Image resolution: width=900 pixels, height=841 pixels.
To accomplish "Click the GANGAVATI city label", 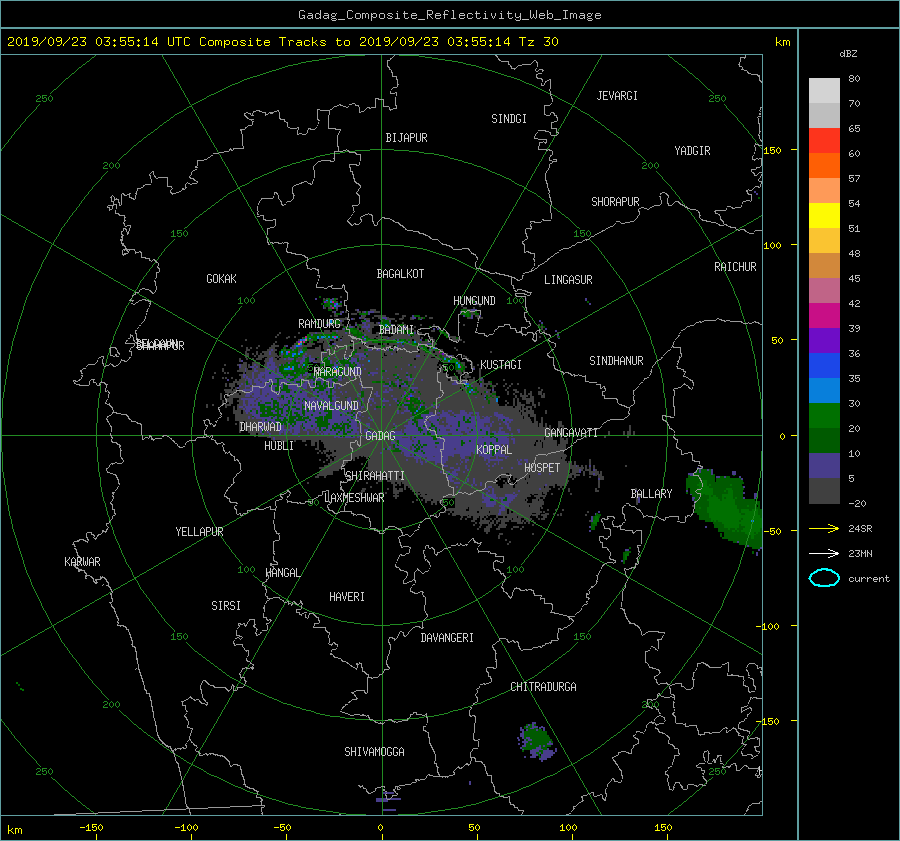I will coord(571,432).
